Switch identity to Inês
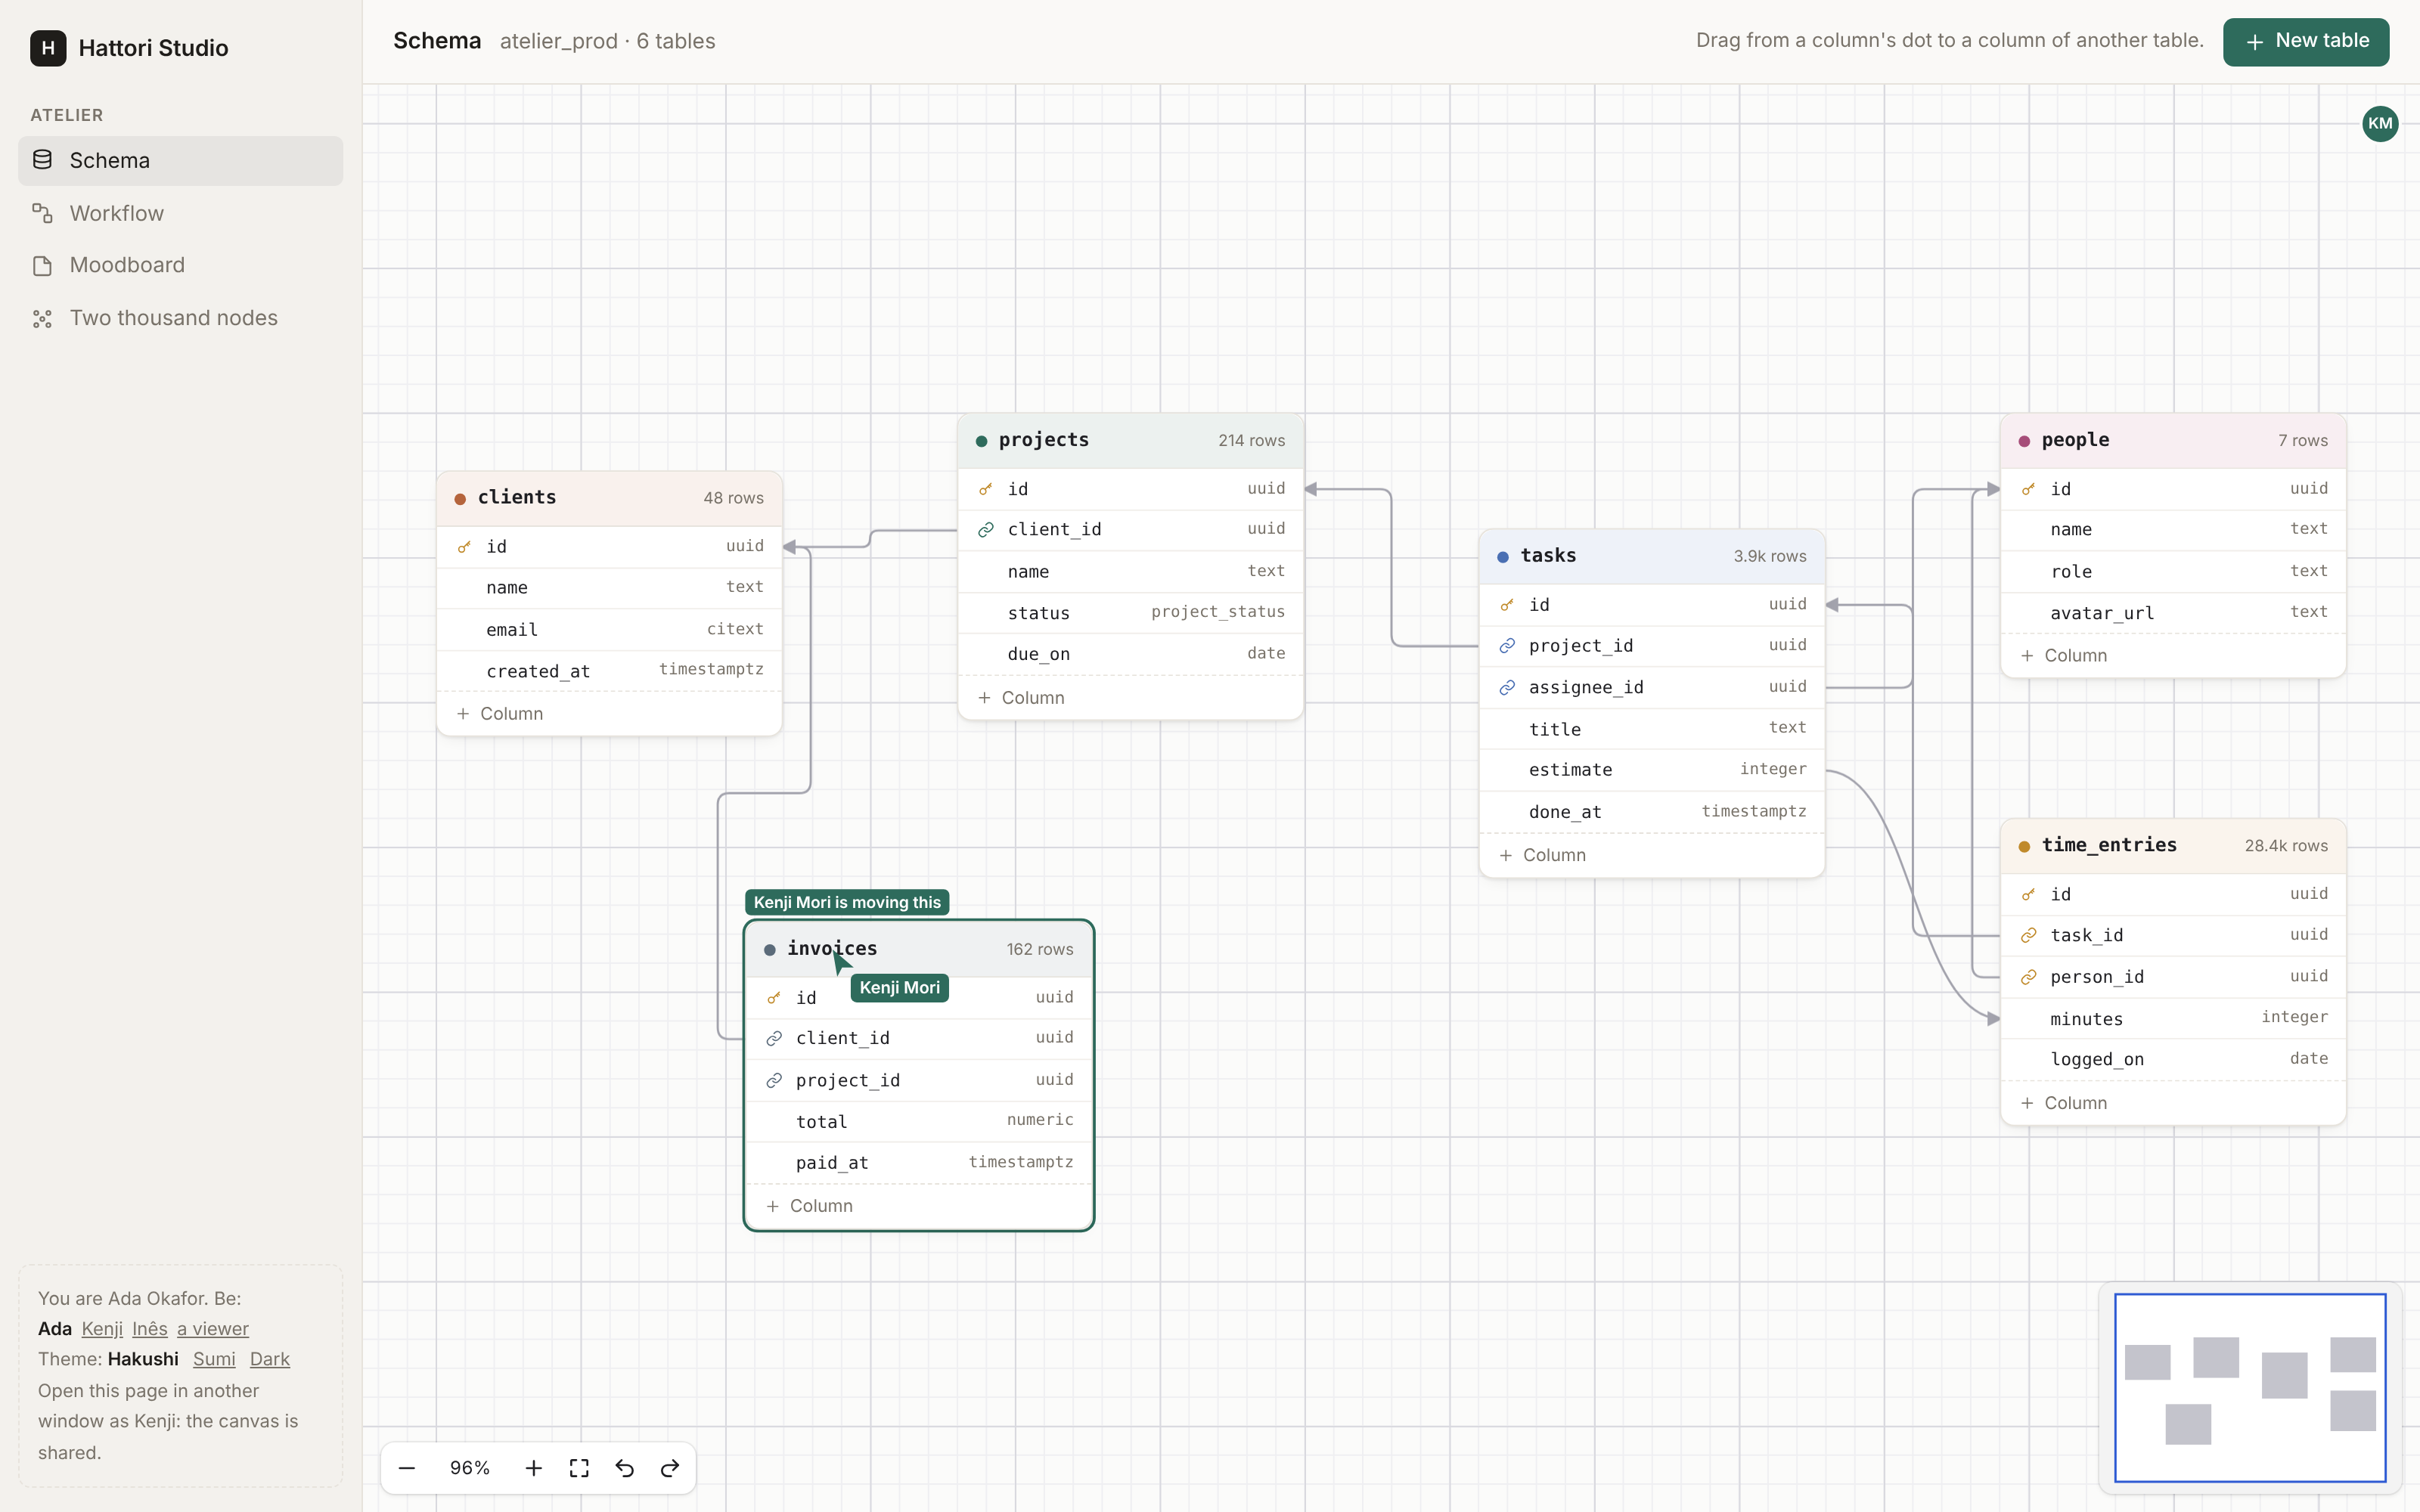Image resolution: width=2420 pixels, height=1512 pixels. 150,1329
